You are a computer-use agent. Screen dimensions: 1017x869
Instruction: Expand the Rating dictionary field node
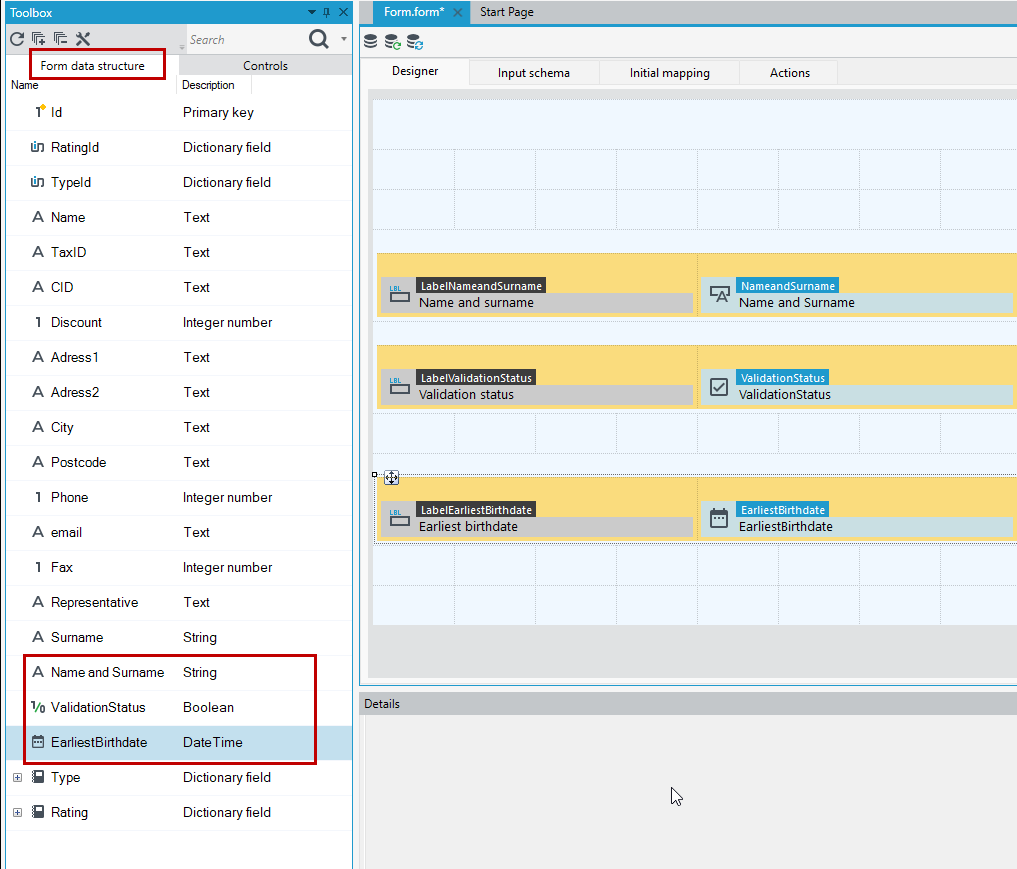[18, 812]
